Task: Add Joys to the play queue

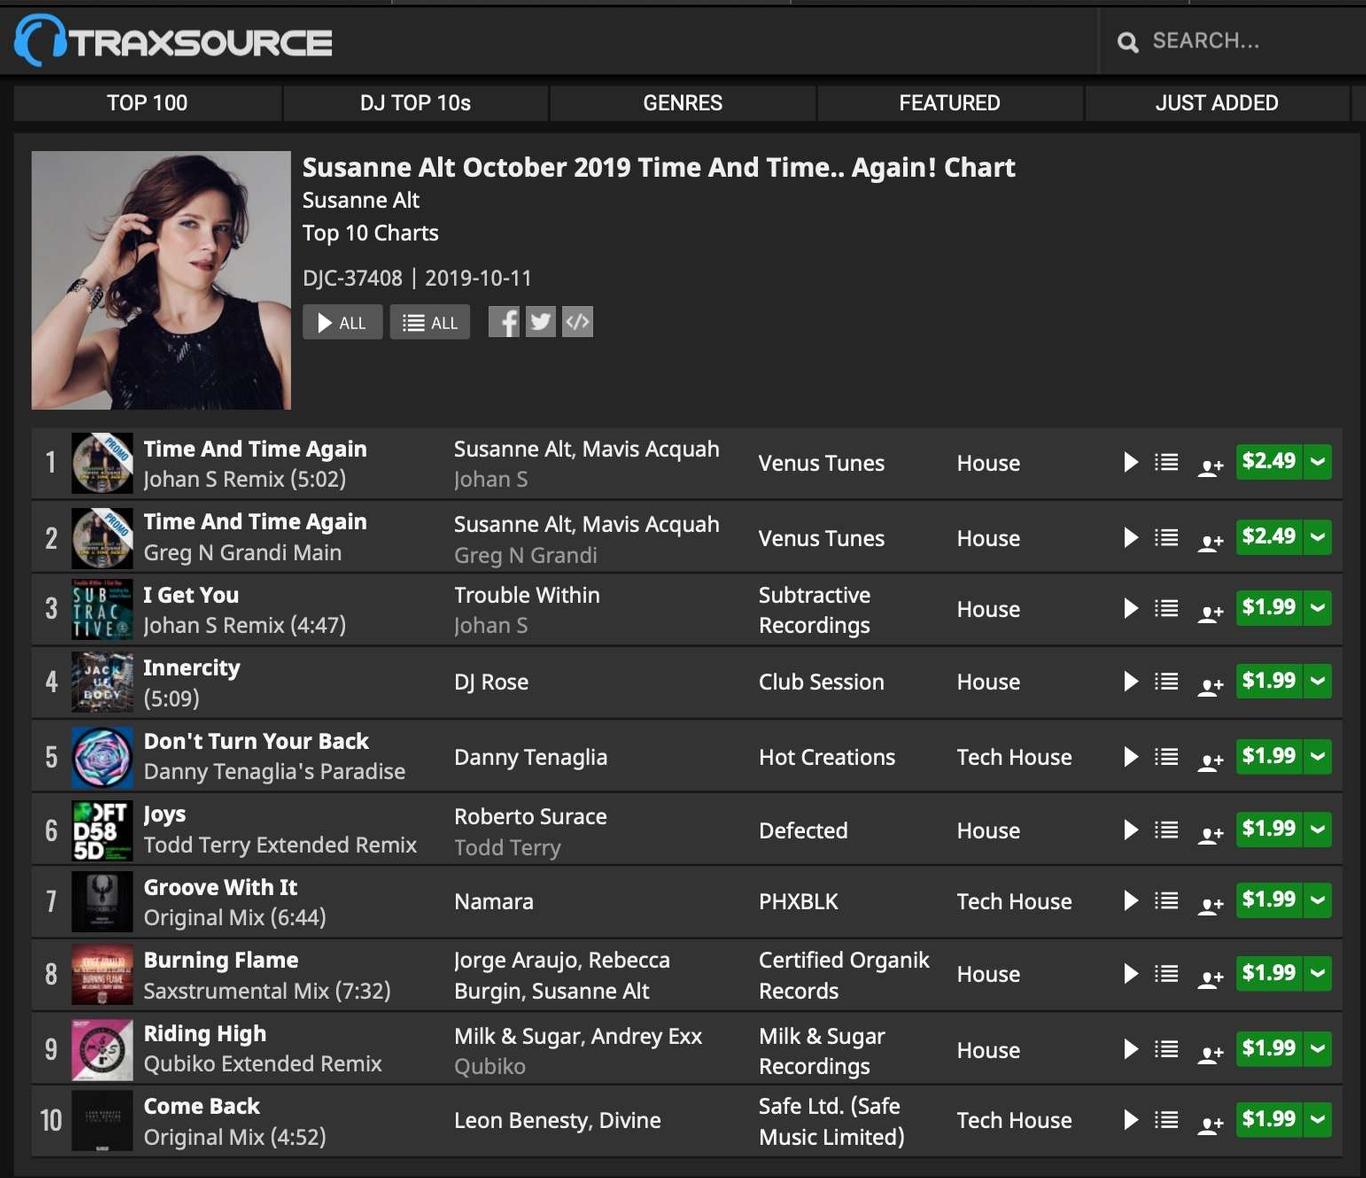Action: click(x=1166, y=829)
